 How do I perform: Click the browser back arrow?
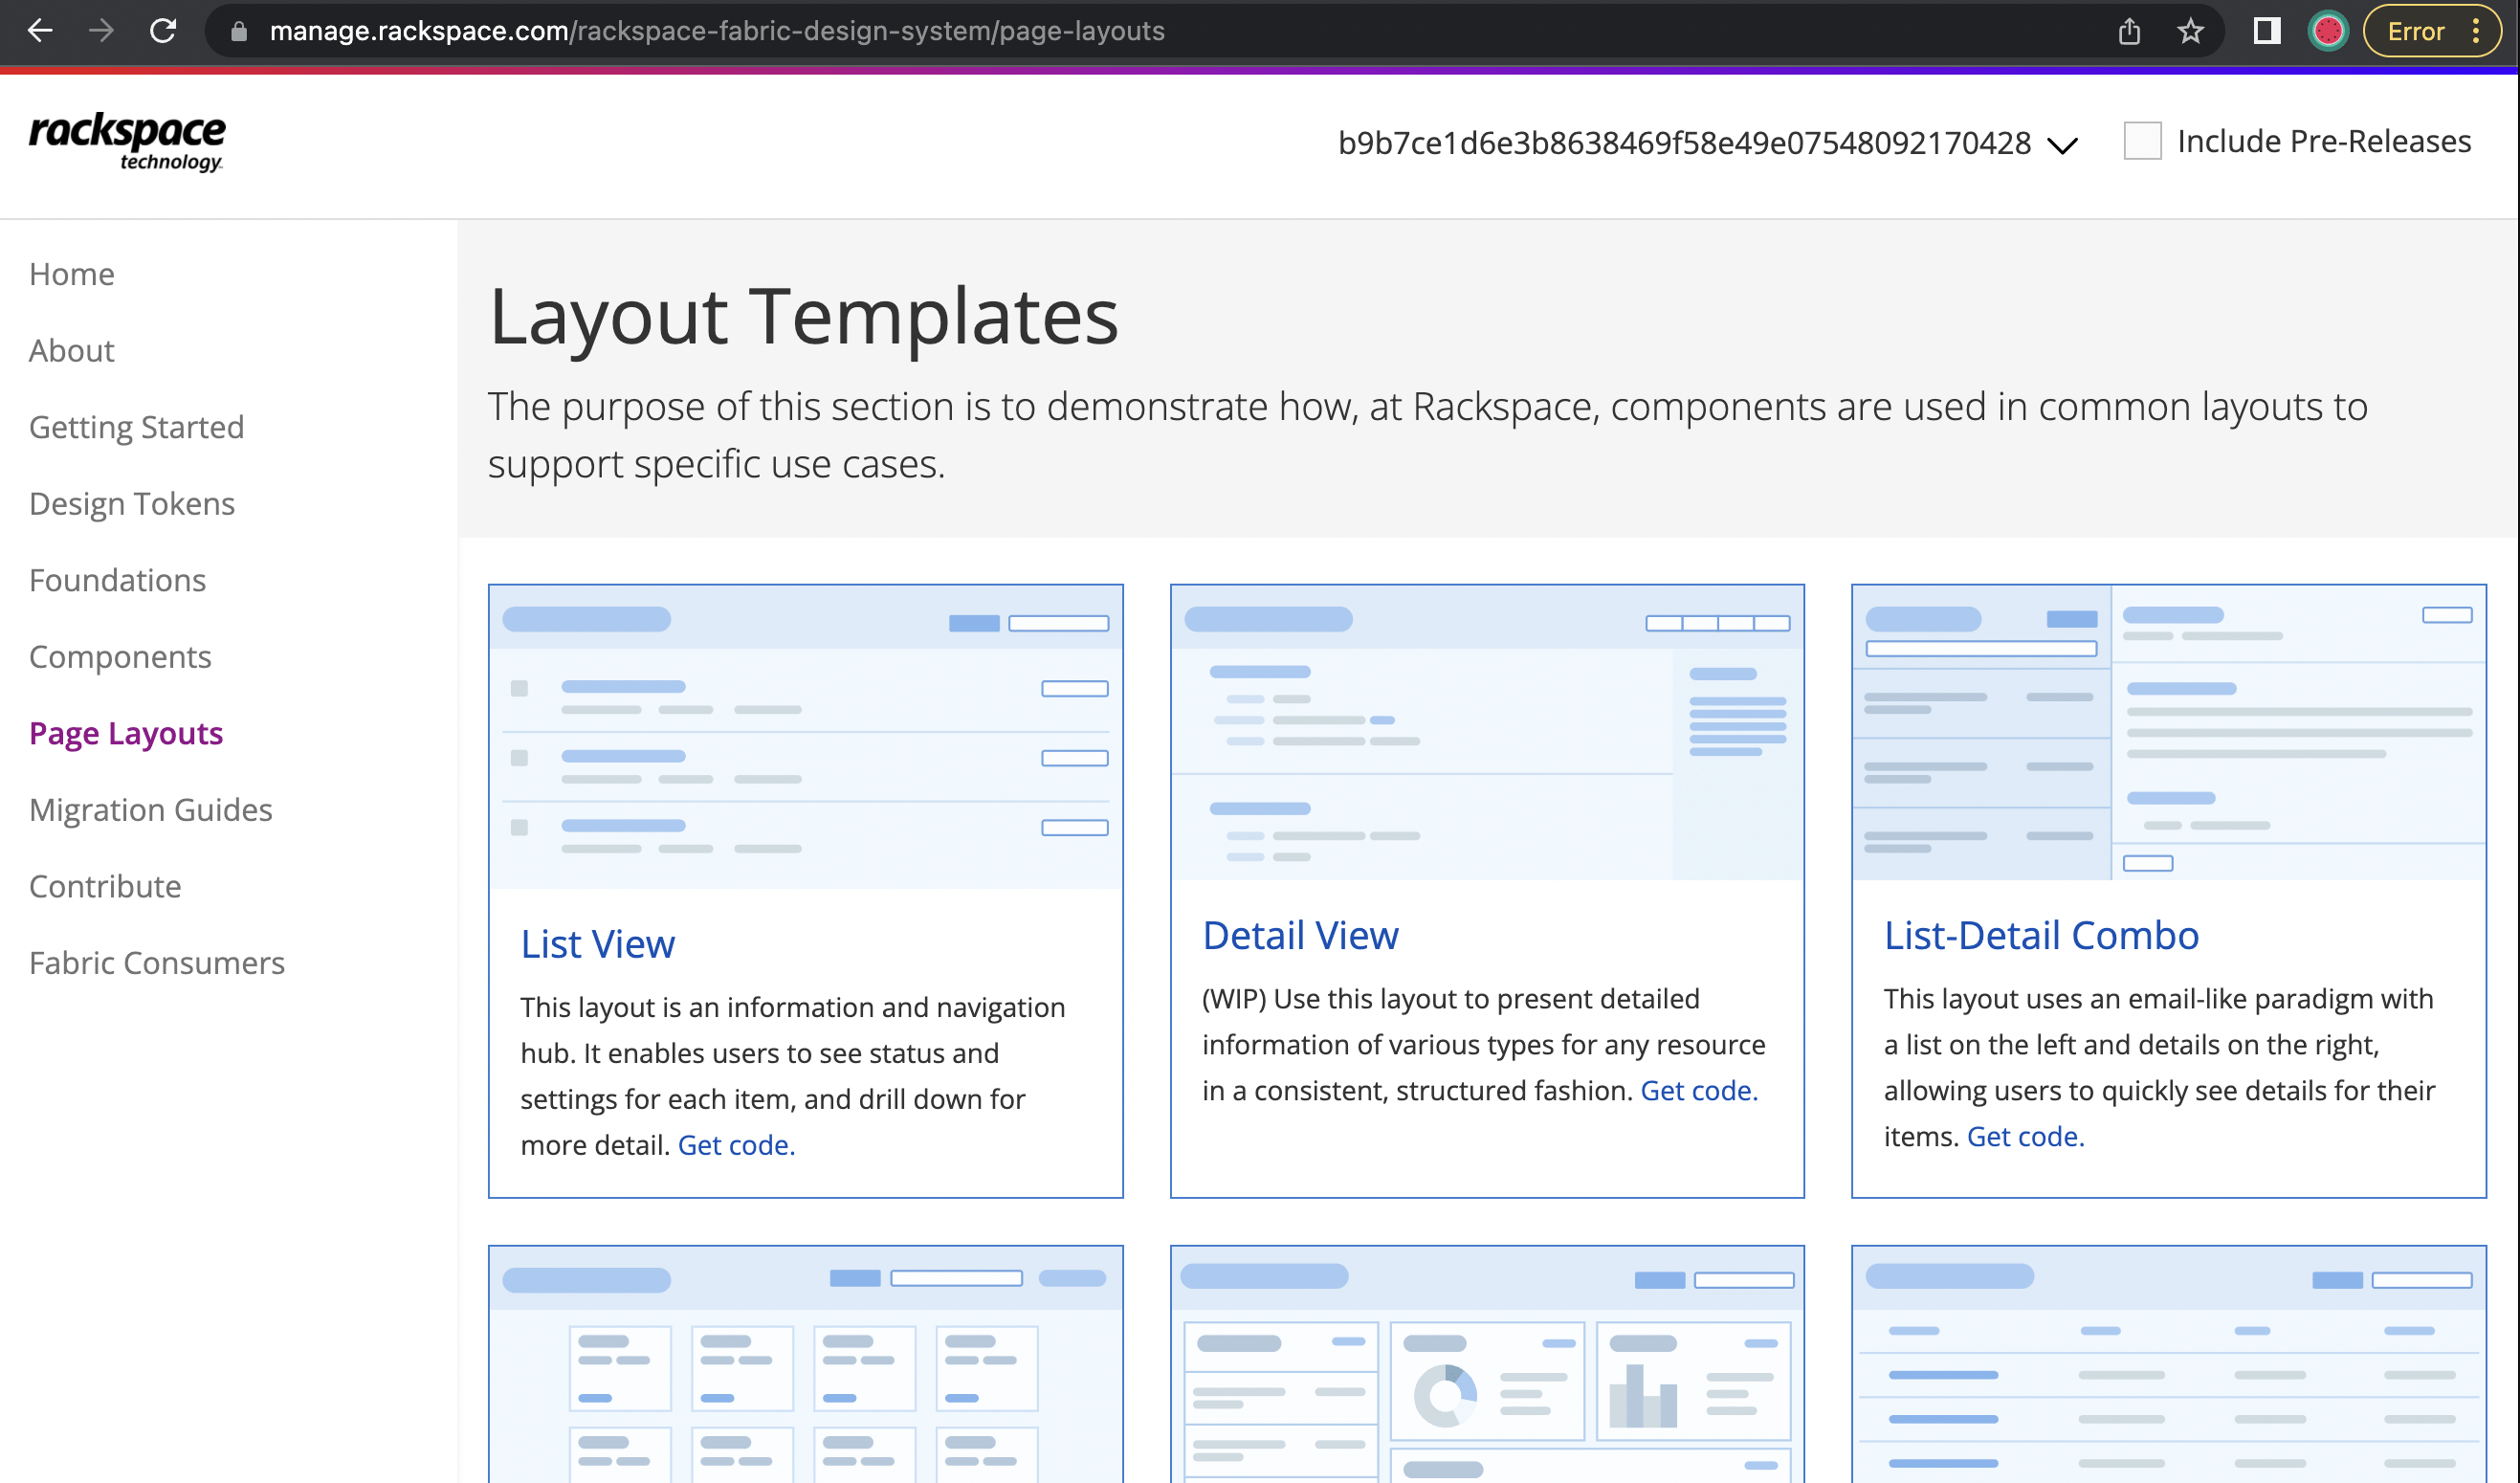pyautogui.click(x=40, y=31)
